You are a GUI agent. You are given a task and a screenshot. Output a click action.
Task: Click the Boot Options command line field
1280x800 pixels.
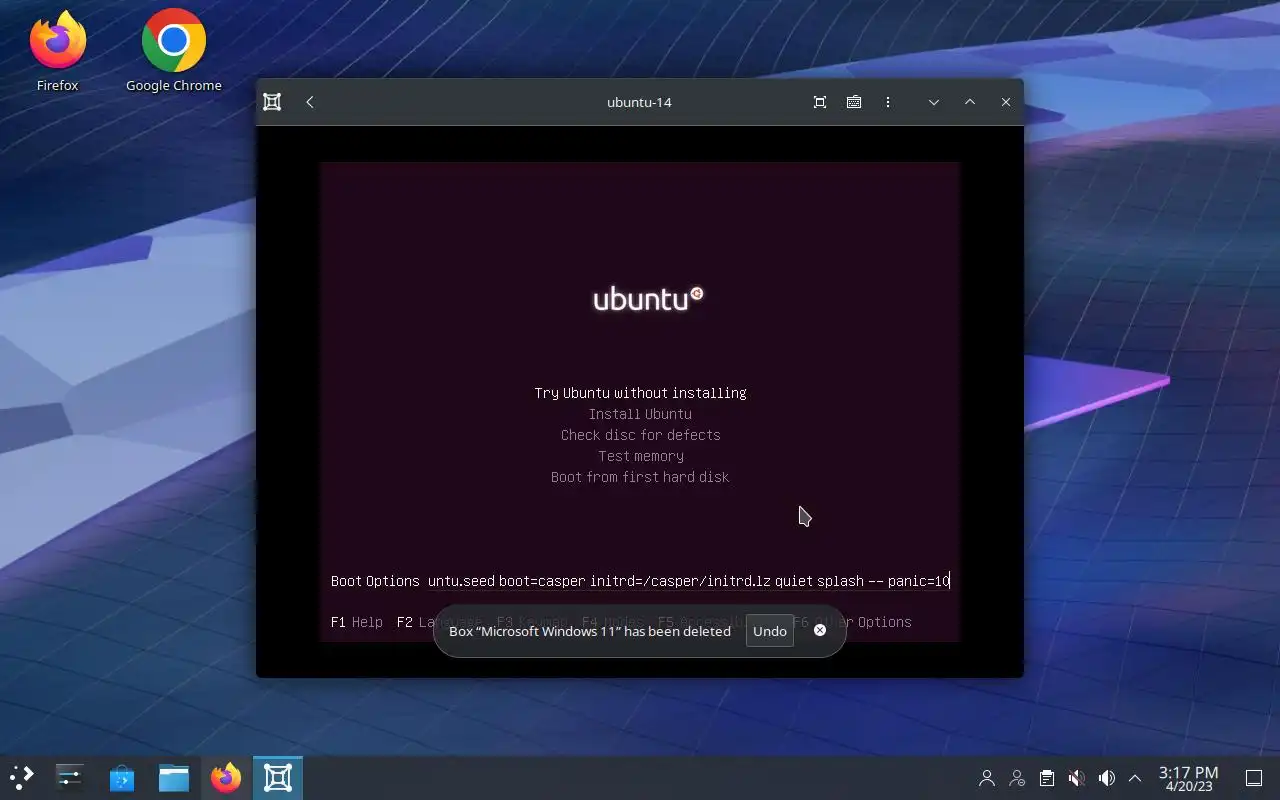[689, 581]
